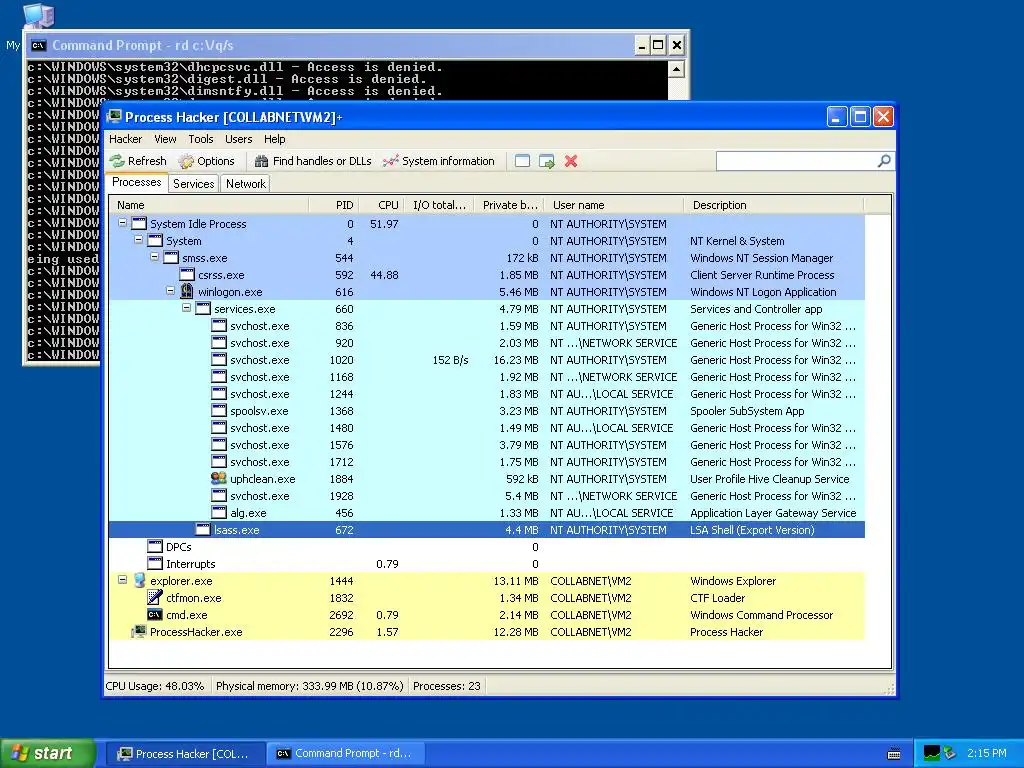Screen dimensions: 1024x768
Task: Click the Processes: 23 status bar entry
Action: (x=447, y=686)
